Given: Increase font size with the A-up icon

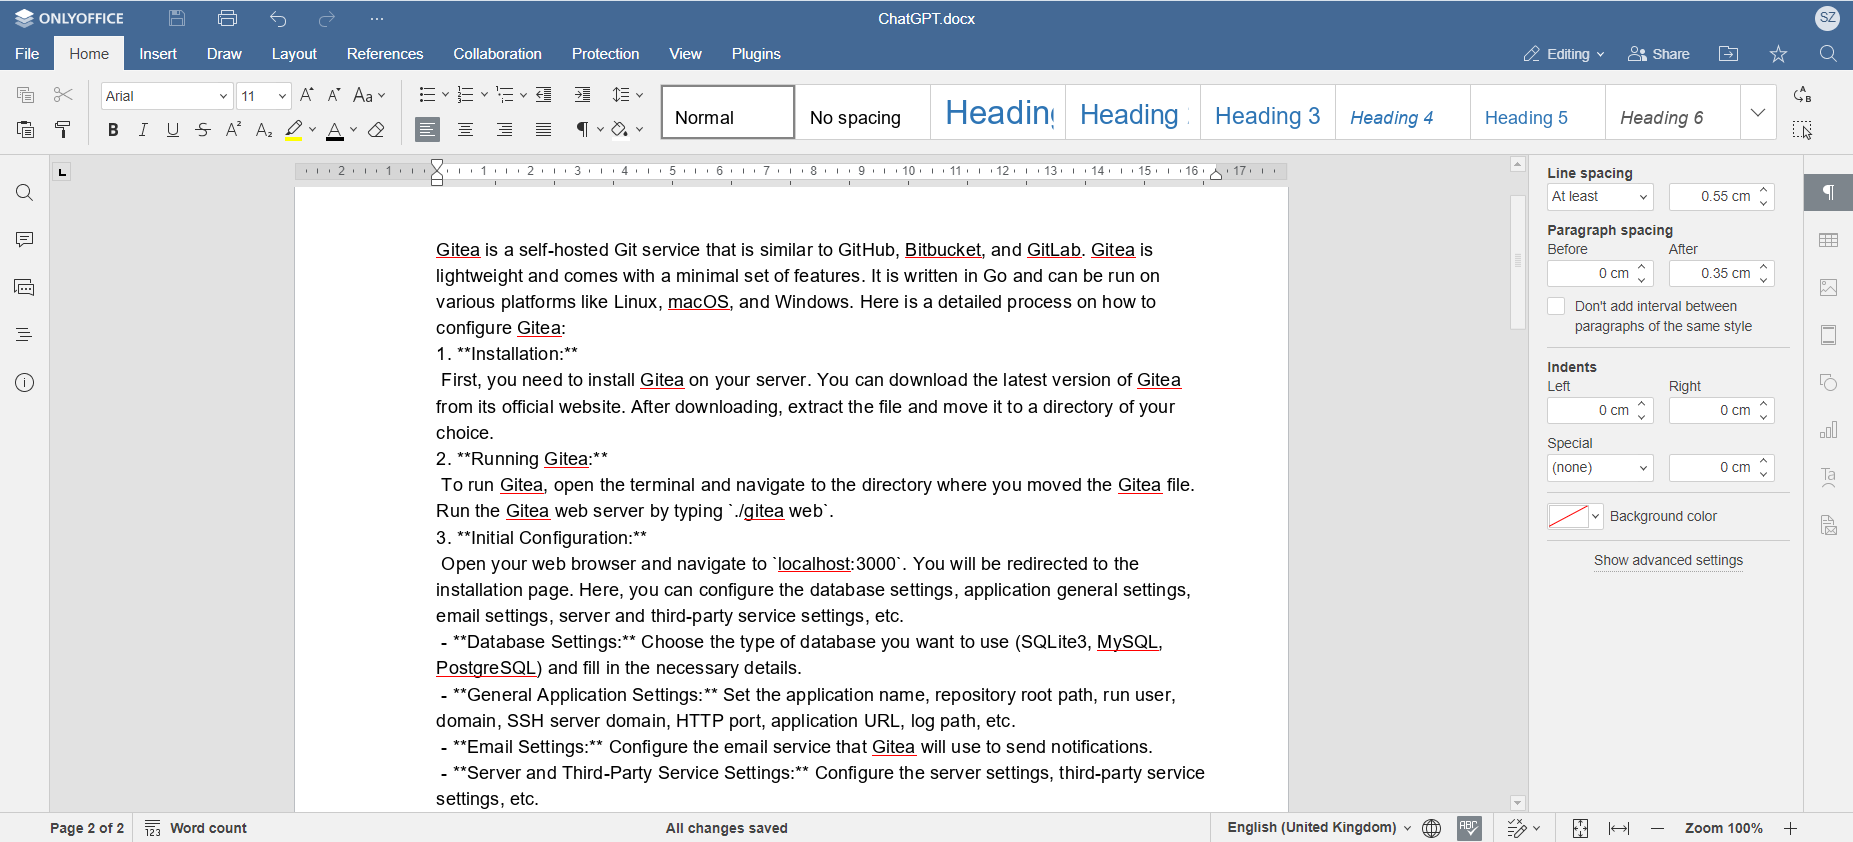Looking at the screenshot, I should pyautogui.click(x=307, y=95).
